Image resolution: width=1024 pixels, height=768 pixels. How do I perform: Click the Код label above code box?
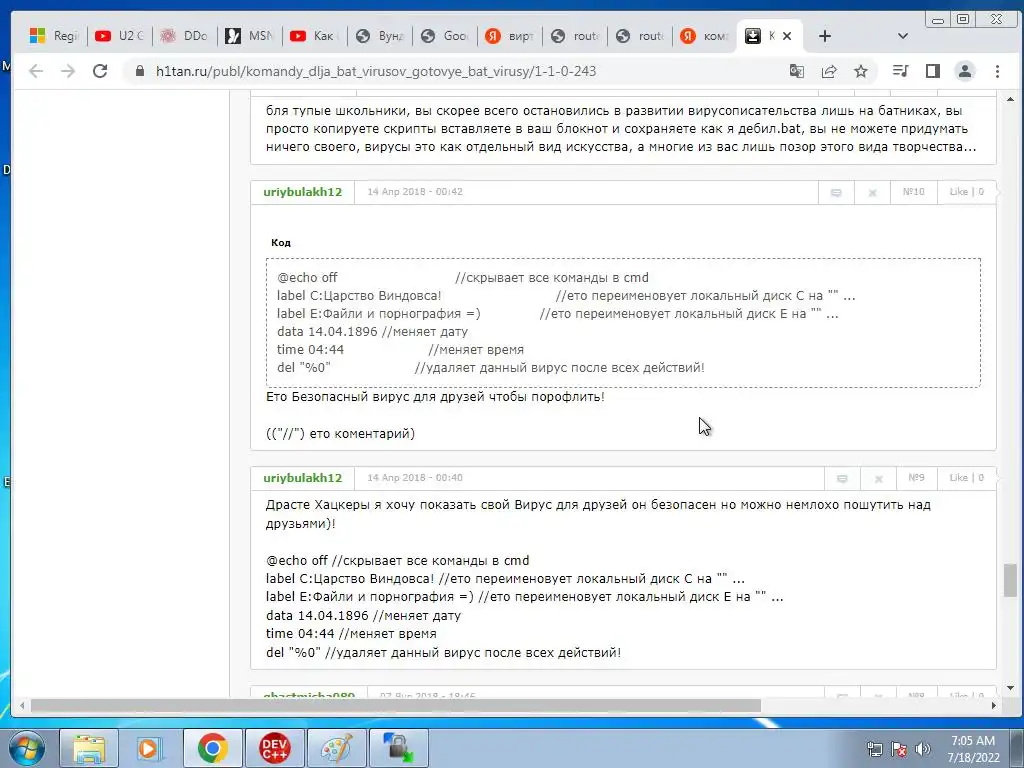pos(281,243)
